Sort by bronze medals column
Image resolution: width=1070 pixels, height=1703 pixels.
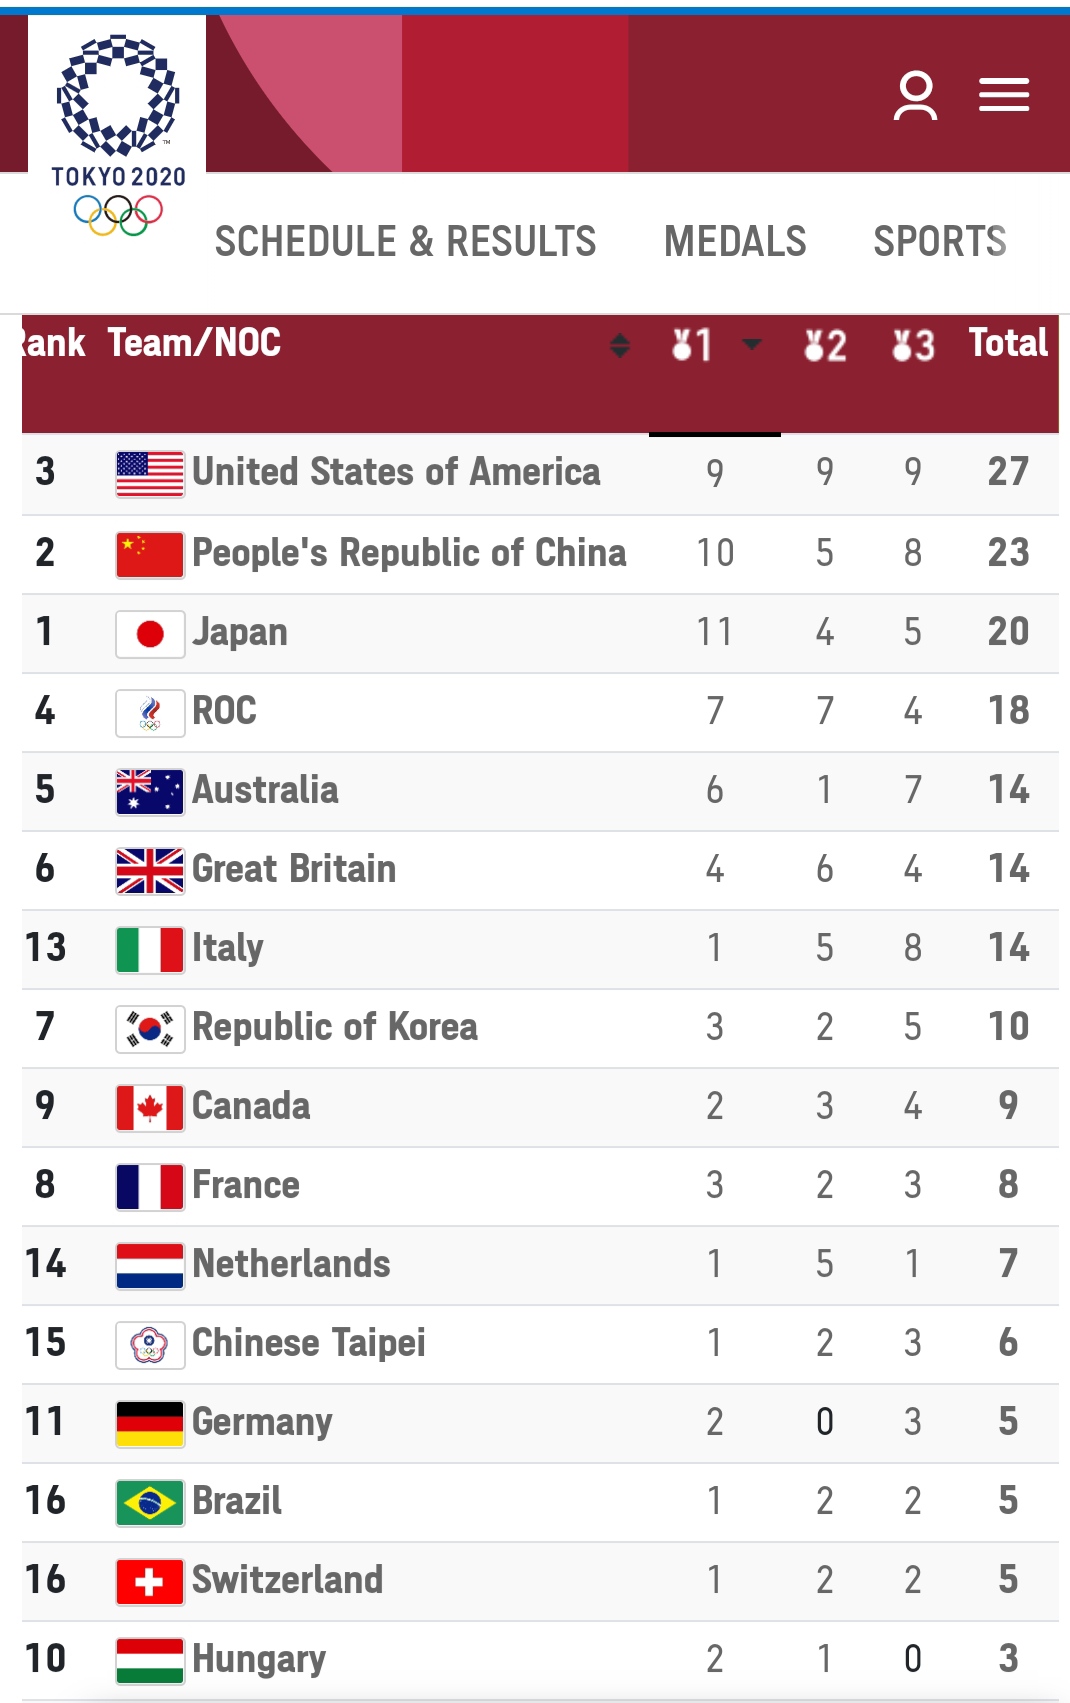[913, 346]
